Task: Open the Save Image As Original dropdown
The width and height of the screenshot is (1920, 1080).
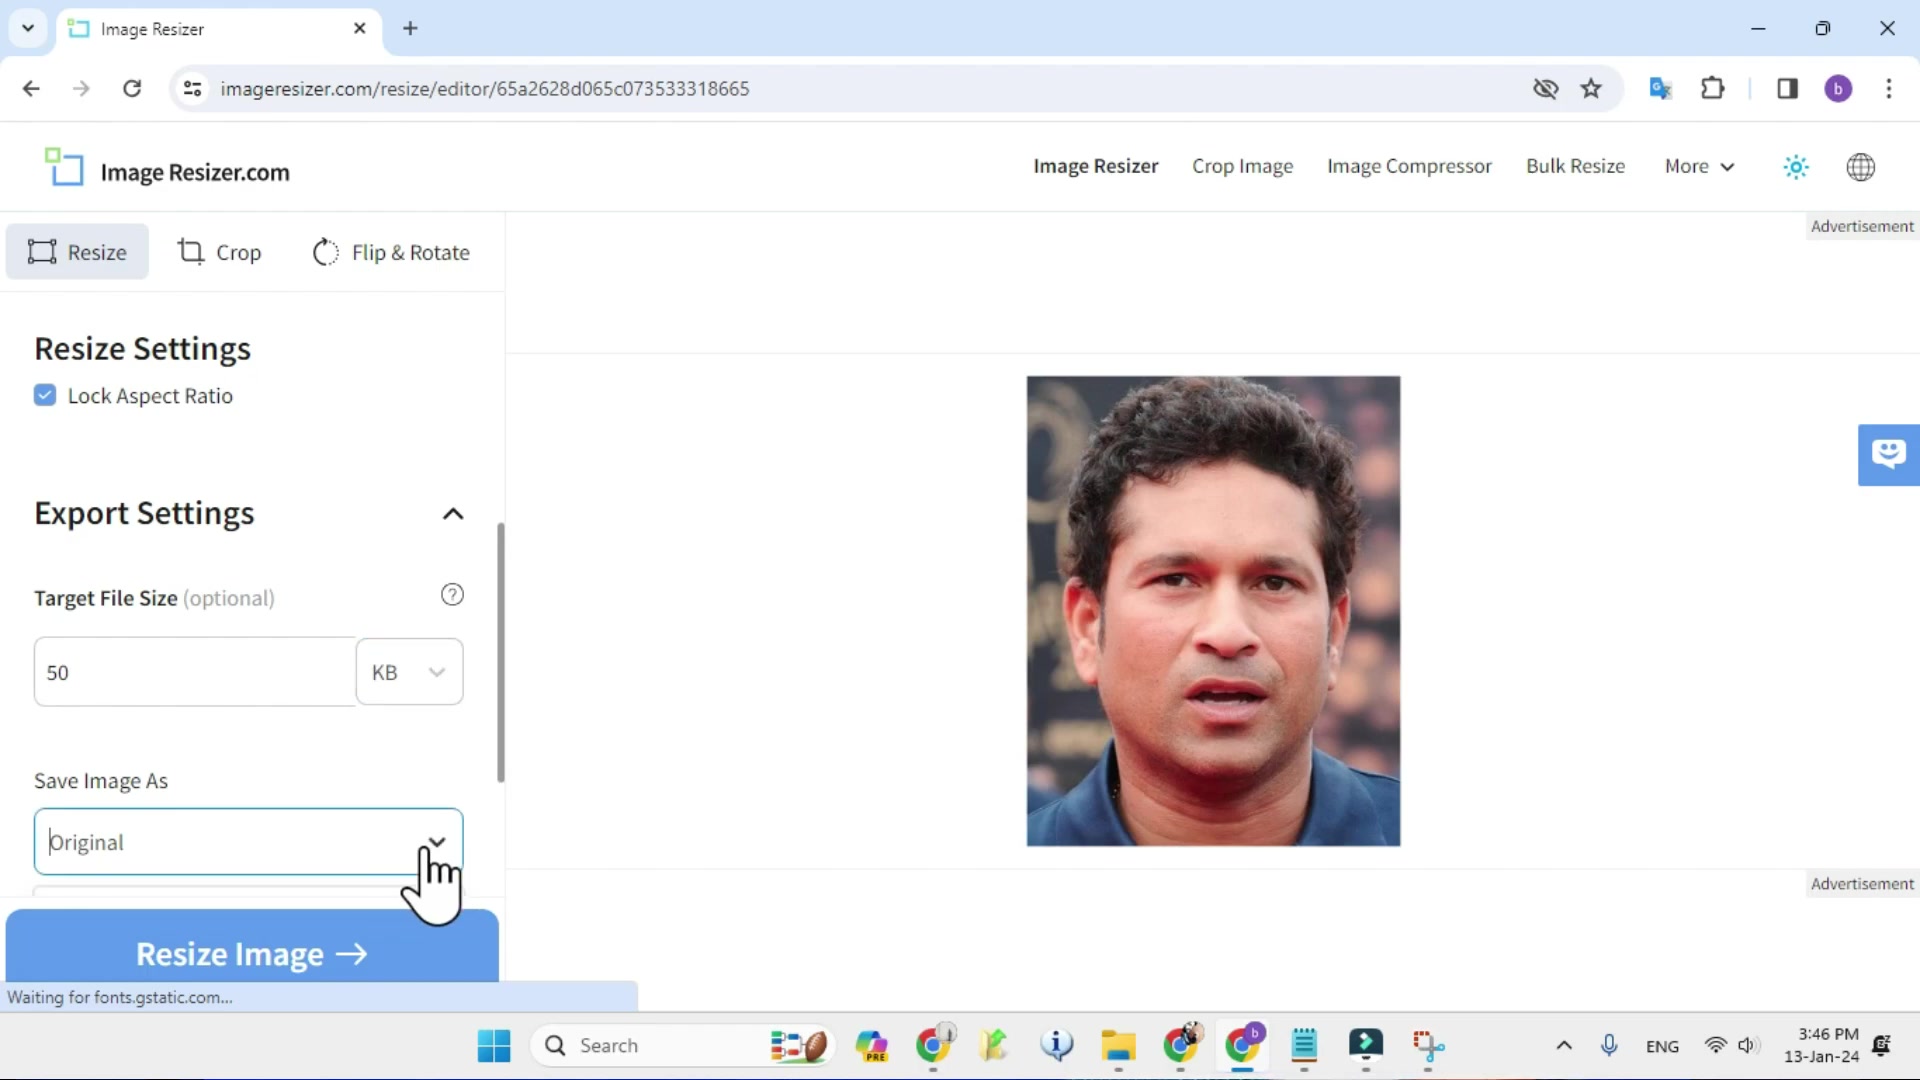Action: point(248,842)
